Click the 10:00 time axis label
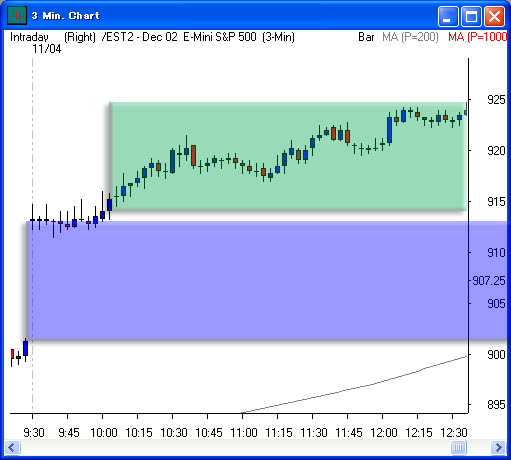 104,433
